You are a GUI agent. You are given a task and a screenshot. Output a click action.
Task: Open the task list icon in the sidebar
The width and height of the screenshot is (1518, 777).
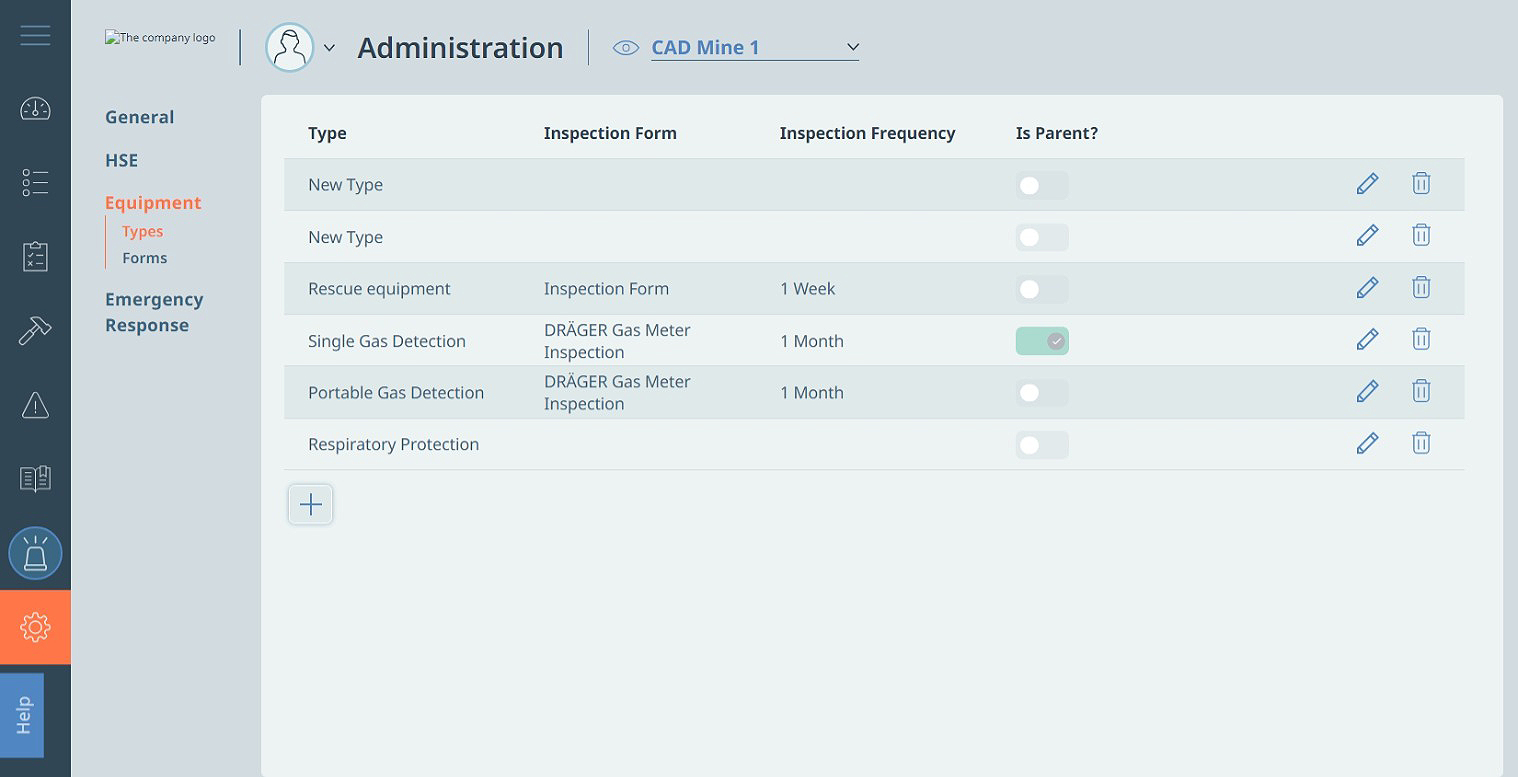[x=35, y=182]
